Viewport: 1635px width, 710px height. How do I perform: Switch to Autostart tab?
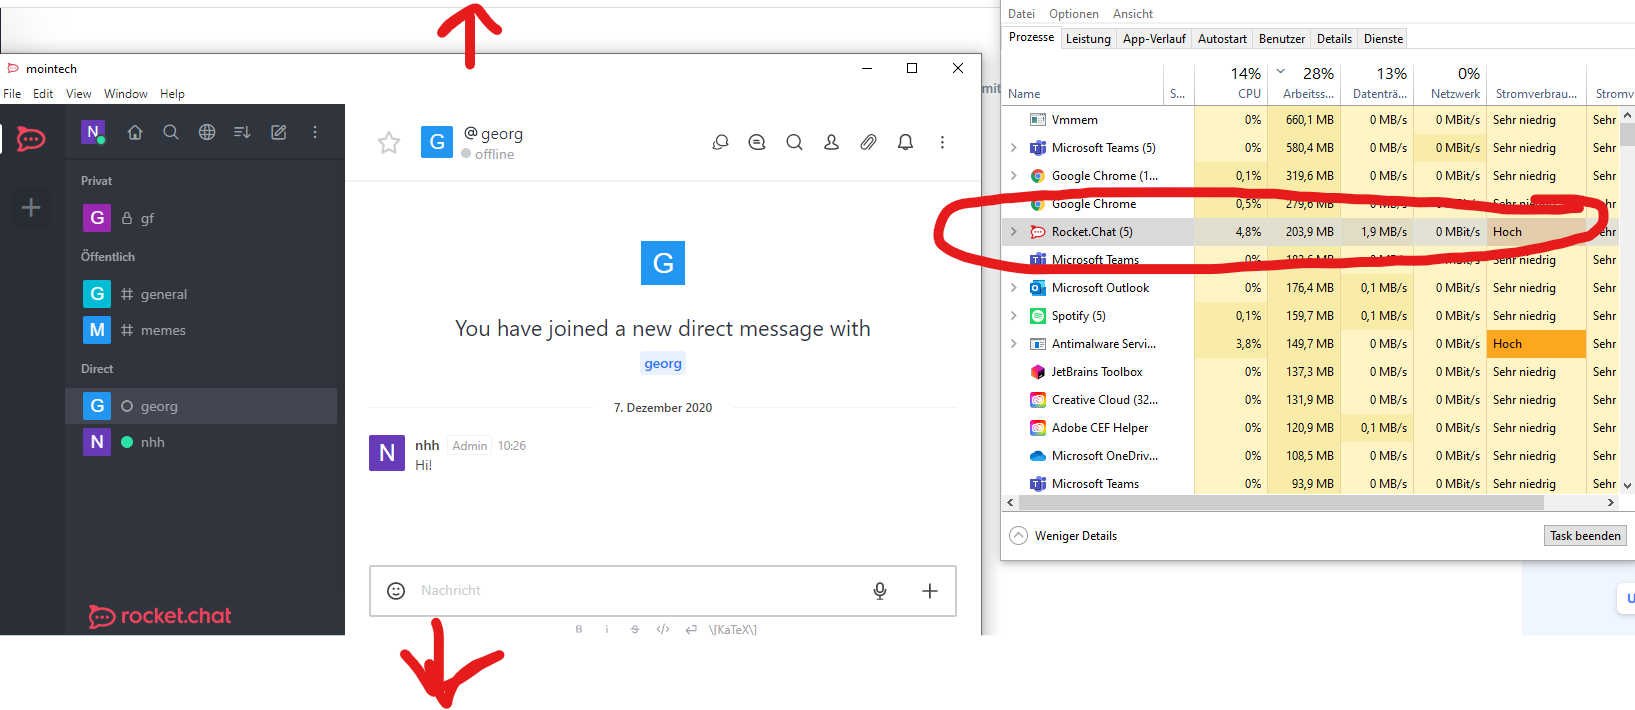coord(1222,39)
